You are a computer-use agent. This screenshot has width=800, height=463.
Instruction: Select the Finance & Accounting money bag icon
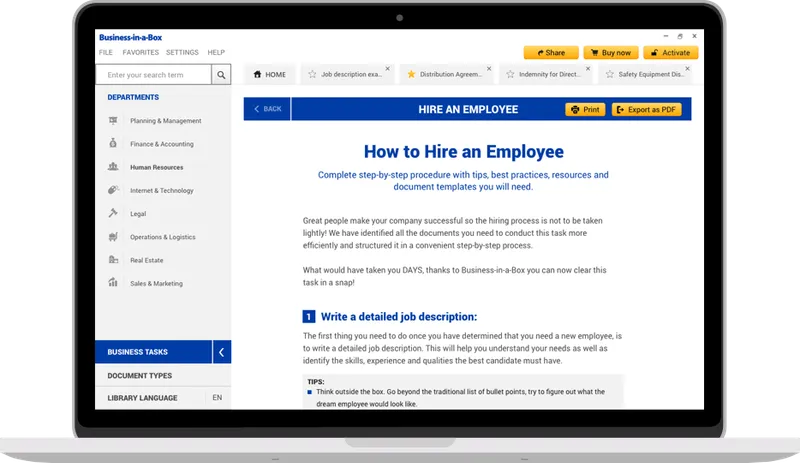point(113,143)
